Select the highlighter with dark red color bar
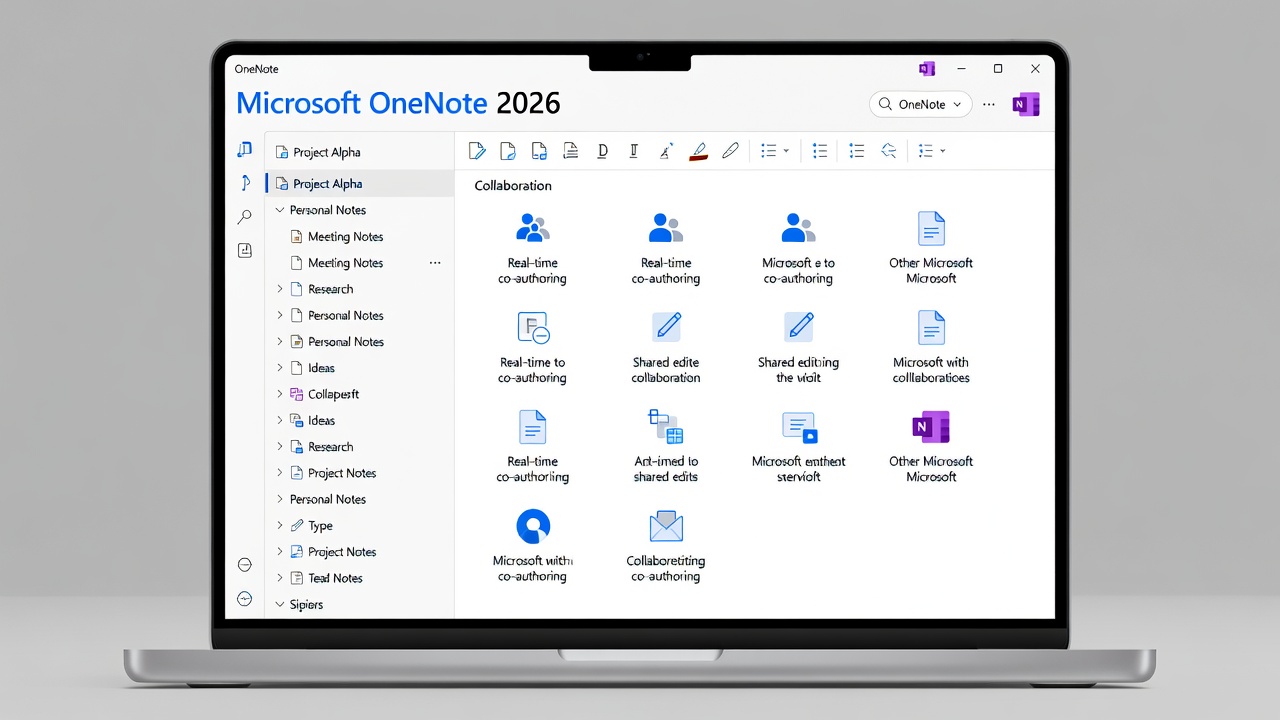Image resolution: width=1280 pixels, height=720 pixels. click(698, 151)
